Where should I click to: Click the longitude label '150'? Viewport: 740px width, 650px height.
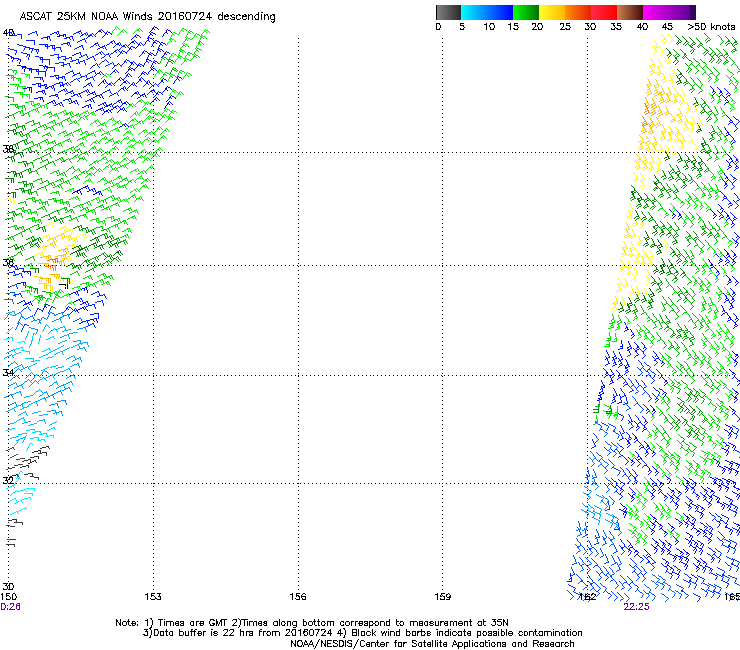8,597
